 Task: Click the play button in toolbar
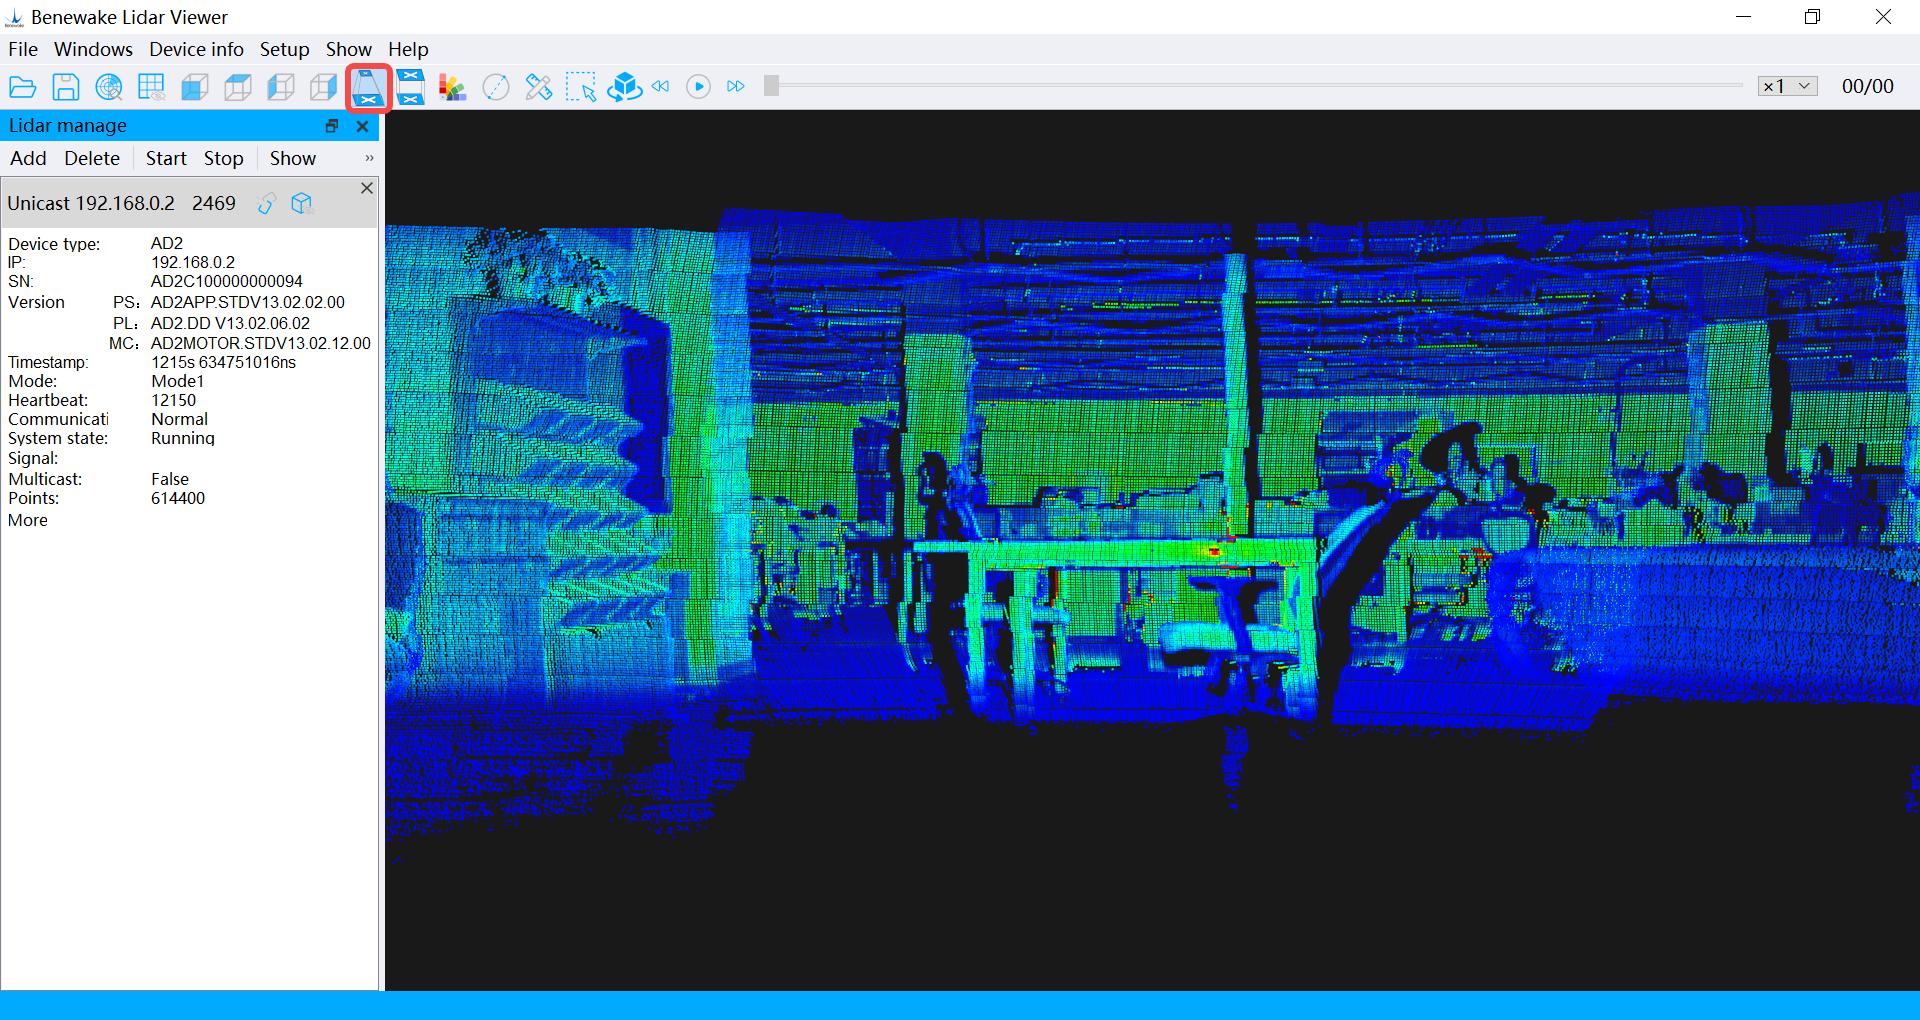coord(699,87)
